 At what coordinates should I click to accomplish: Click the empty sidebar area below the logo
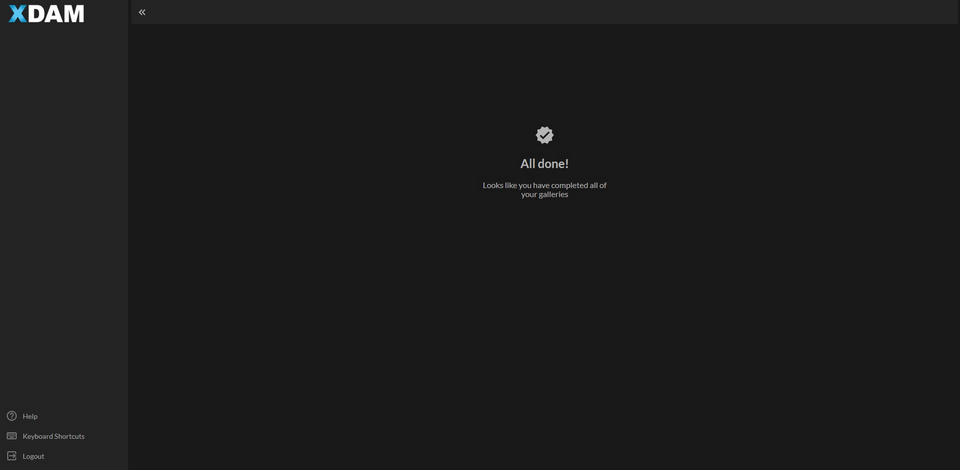tap(64, 200)
